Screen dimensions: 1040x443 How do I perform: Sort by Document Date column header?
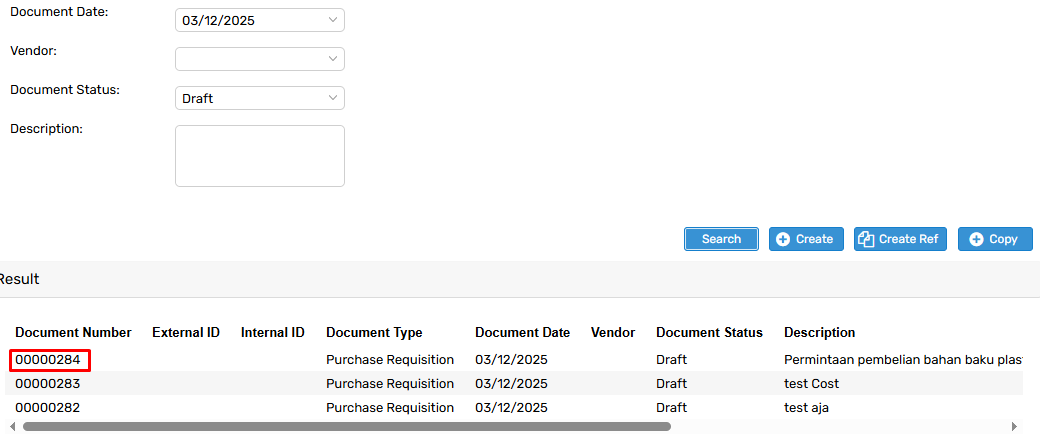pyautogui.click(x=522, y=332)
